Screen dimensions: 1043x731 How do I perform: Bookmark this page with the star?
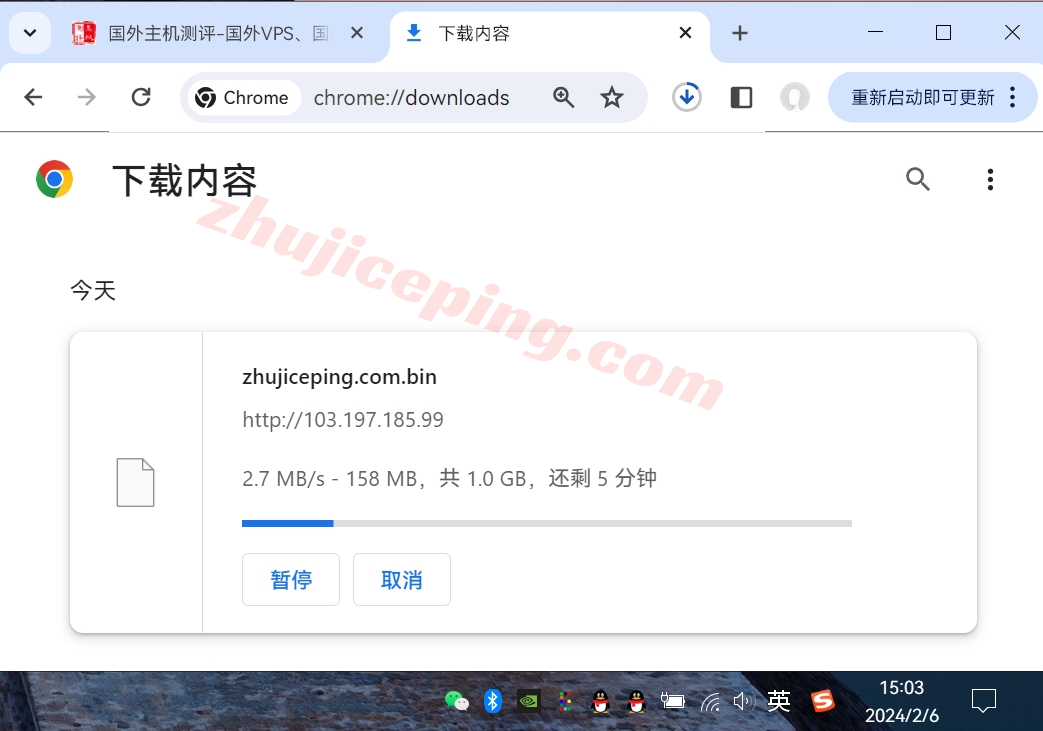coord(611,98)
